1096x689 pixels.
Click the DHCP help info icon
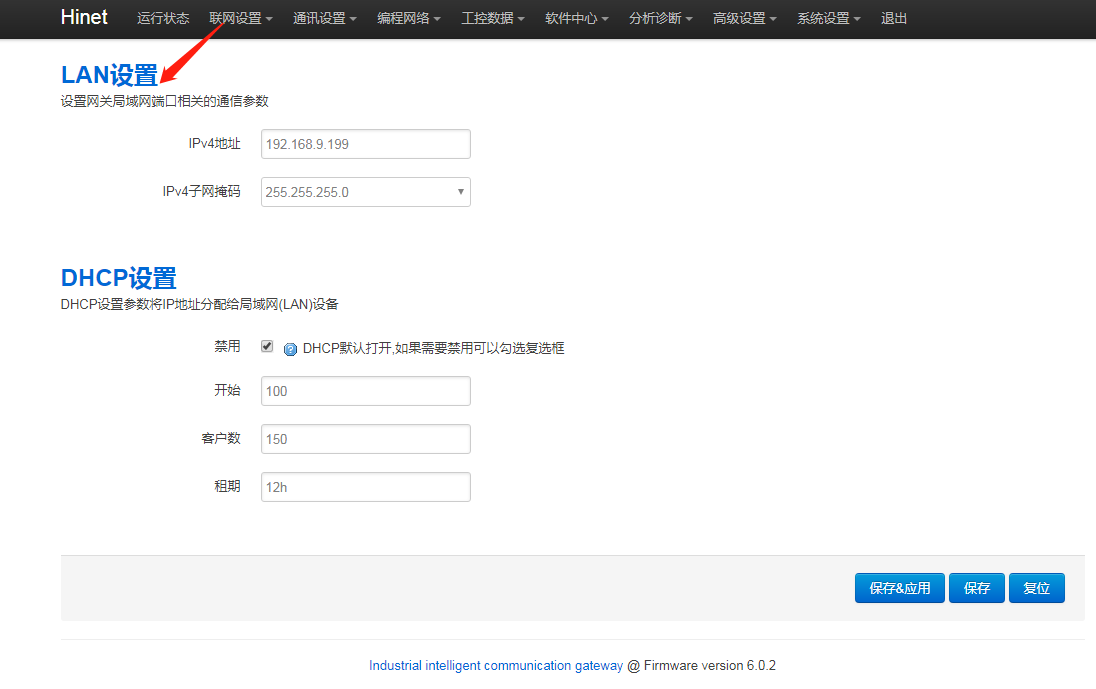[x=291, y=349]
